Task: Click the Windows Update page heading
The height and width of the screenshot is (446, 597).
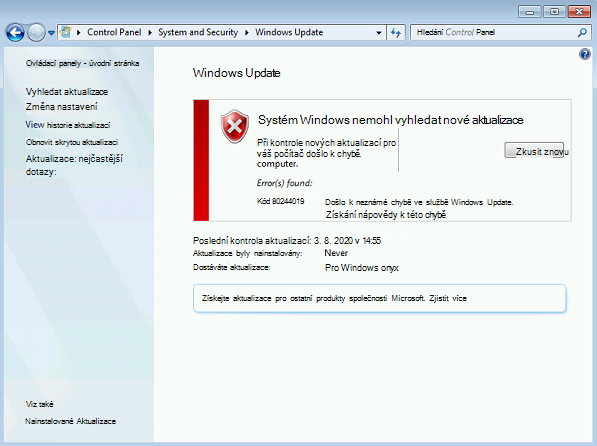Action: point(236,73)
